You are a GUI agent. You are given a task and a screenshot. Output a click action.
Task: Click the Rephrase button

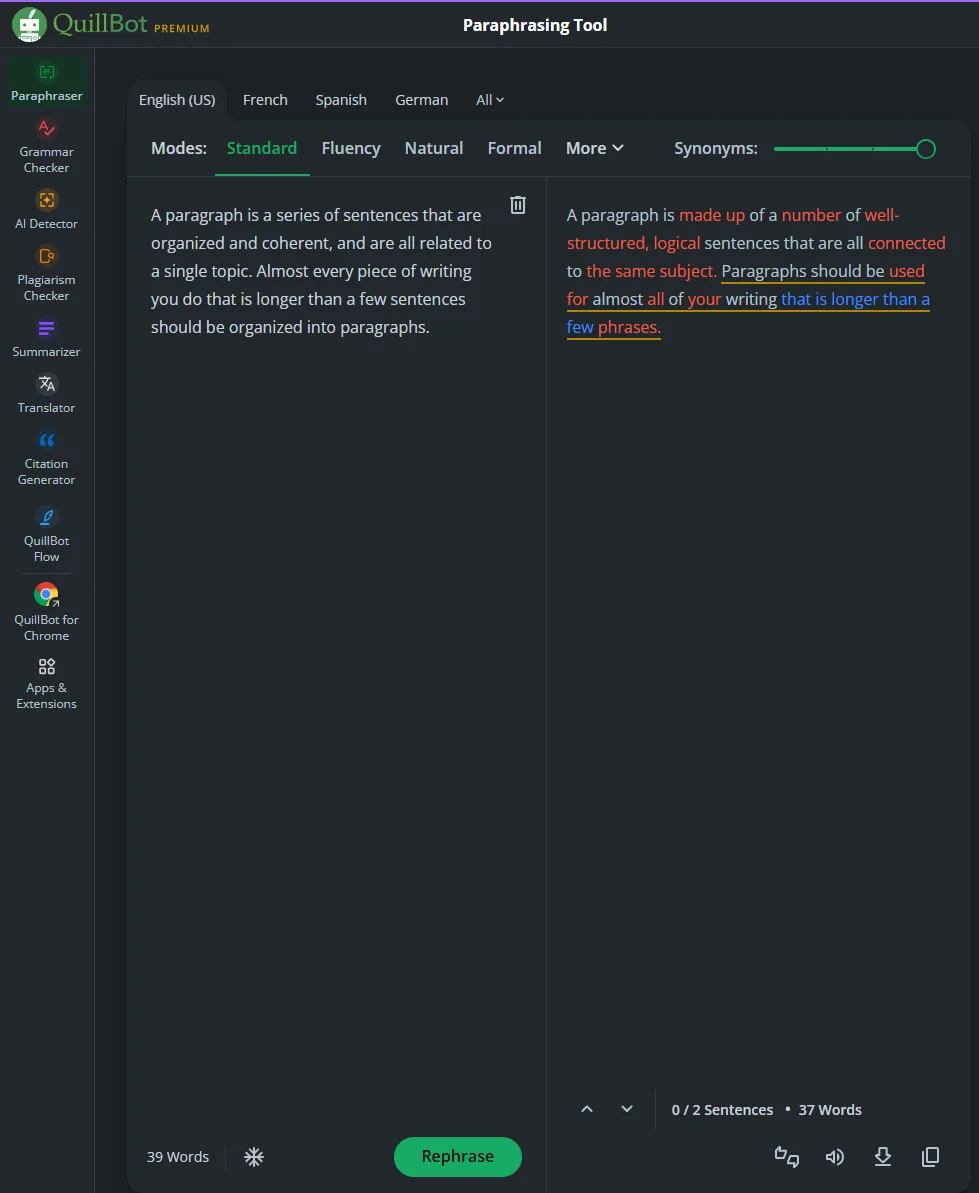[458, 1156]
